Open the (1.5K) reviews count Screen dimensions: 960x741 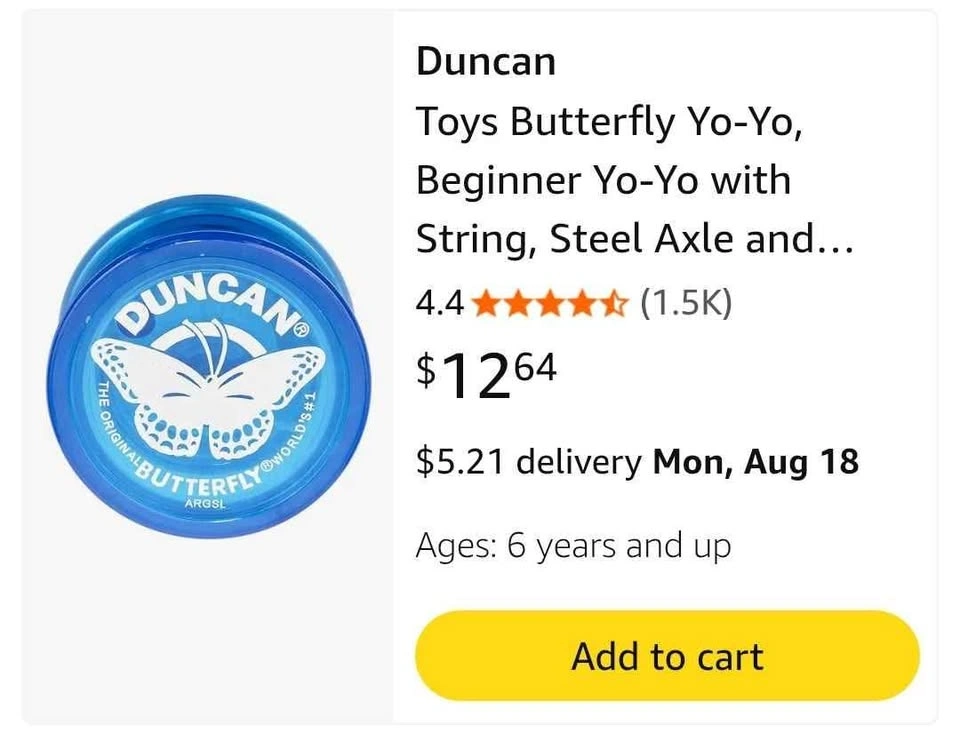pos(686,302)
